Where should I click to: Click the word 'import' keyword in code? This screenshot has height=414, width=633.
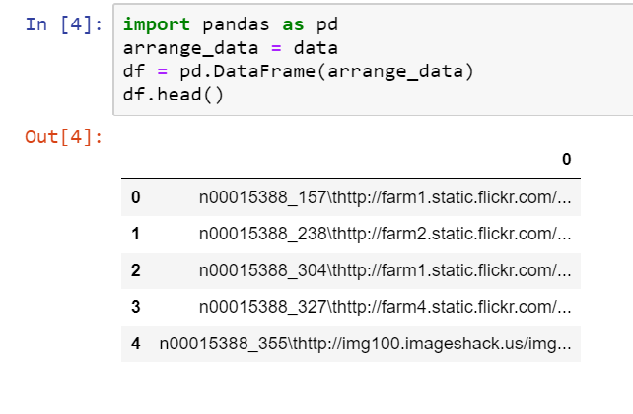pyautogui.click(x=156, y=25)
